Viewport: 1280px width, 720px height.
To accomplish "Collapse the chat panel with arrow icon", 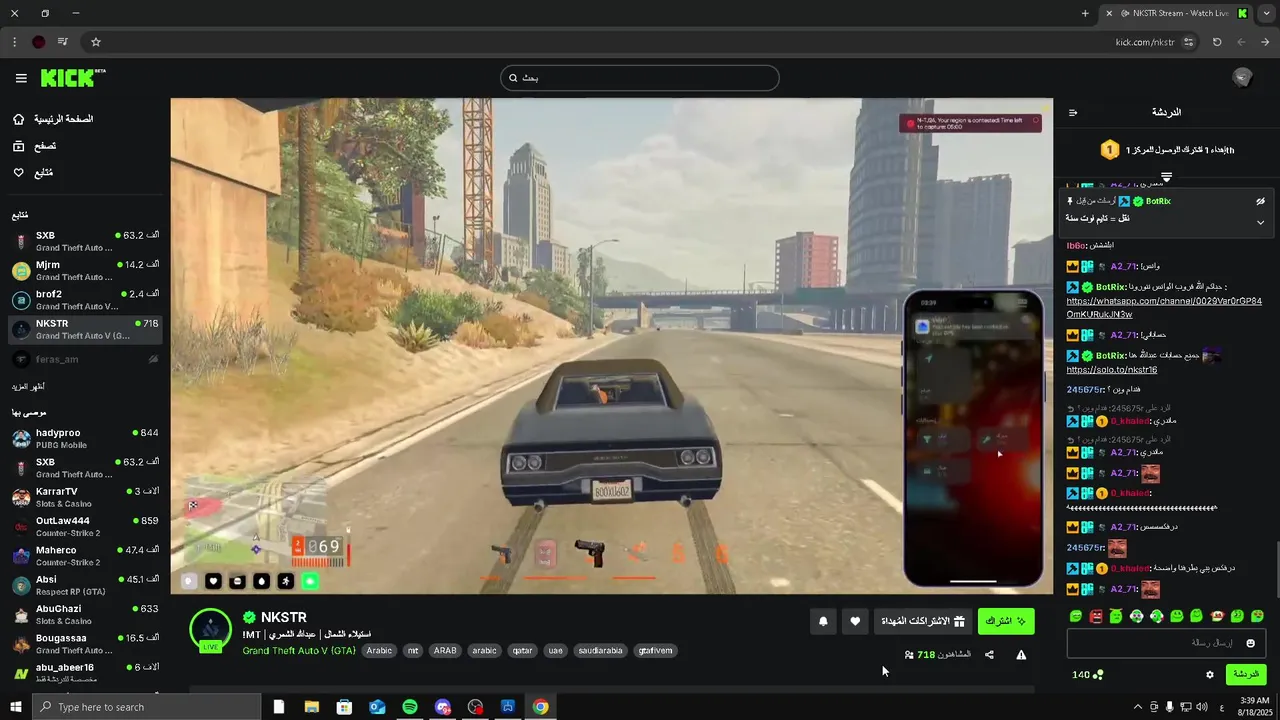I will (x=1073, y=112).
